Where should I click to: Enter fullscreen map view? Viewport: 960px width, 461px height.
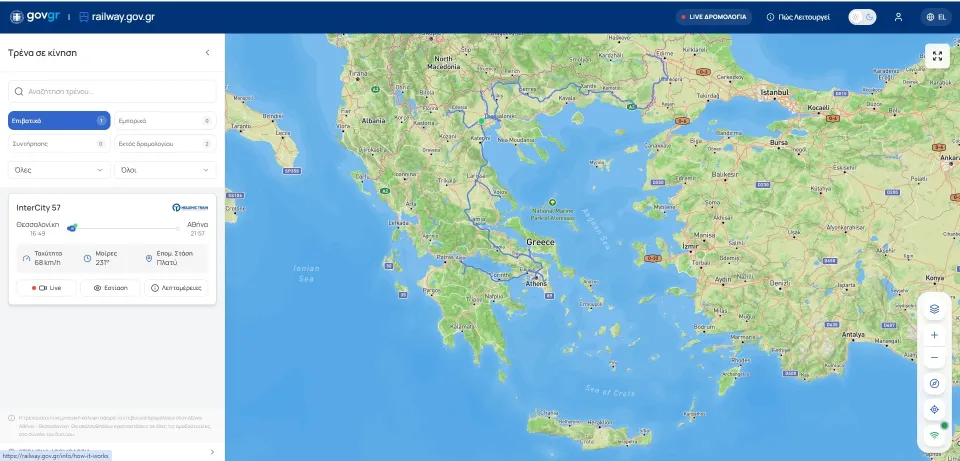tap(937, 56)
